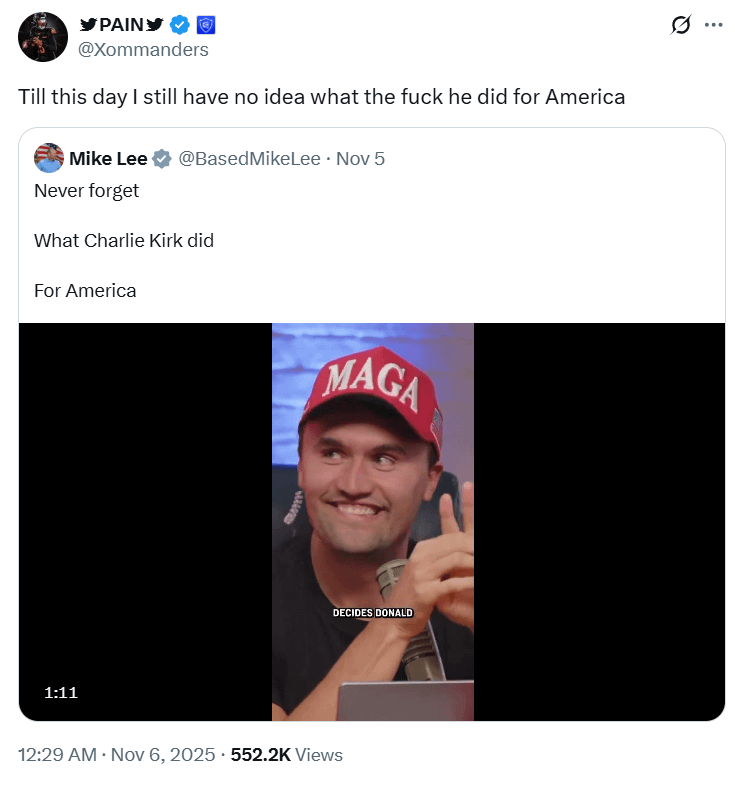
Task: Click the 552.2K Views count
Action: click(286, 755)
